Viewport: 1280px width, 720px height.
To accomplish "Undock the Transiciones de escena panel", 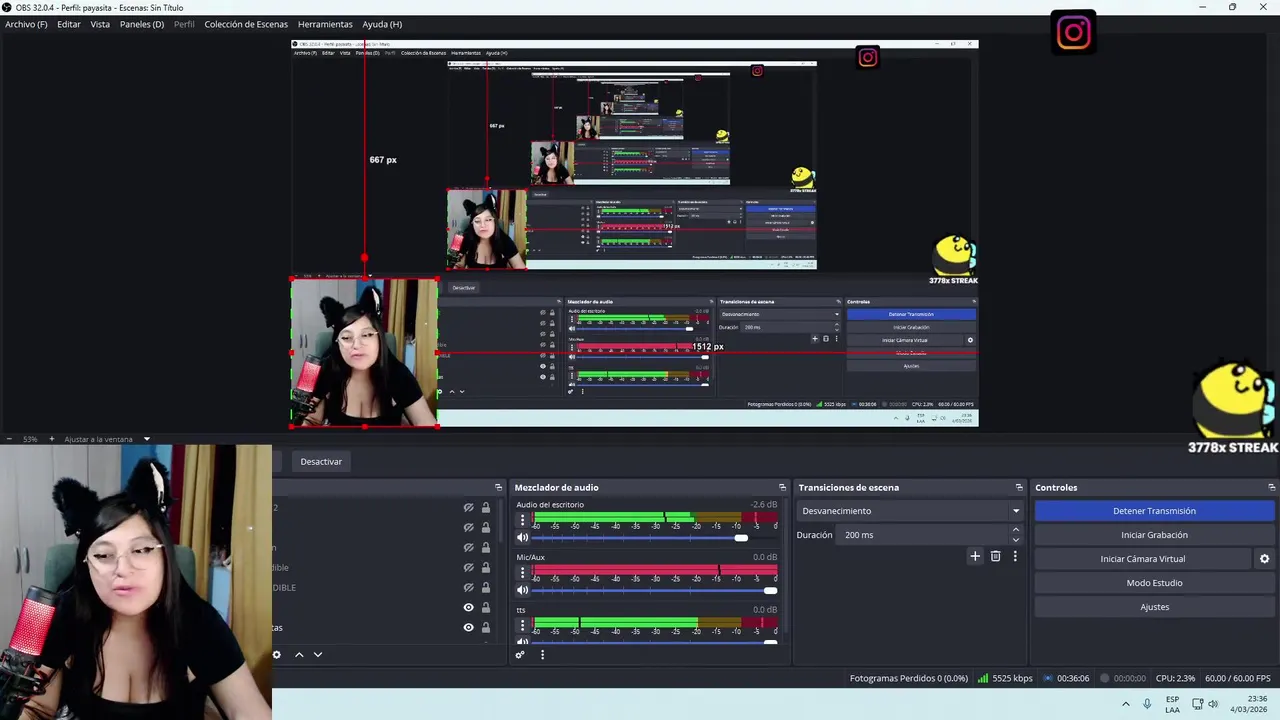I will pyautogui.click(x=1019, y=487).
